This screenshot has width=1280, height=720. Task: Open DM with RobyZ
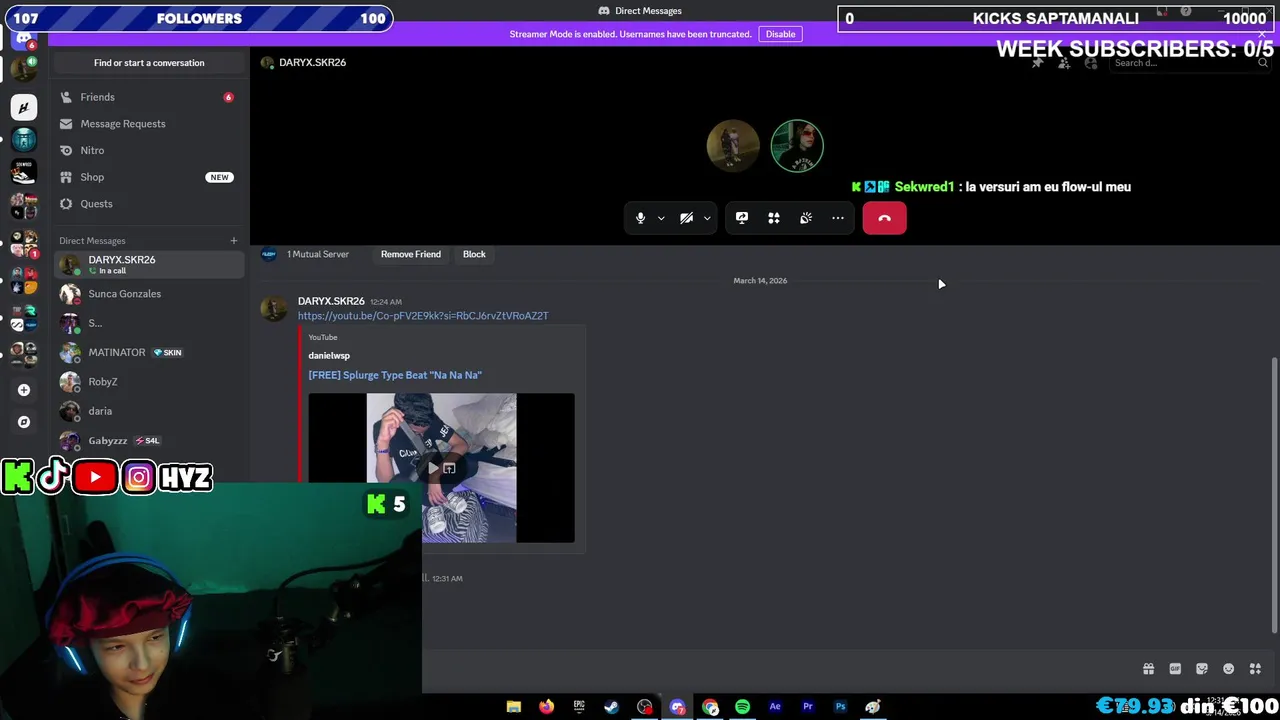149,382
